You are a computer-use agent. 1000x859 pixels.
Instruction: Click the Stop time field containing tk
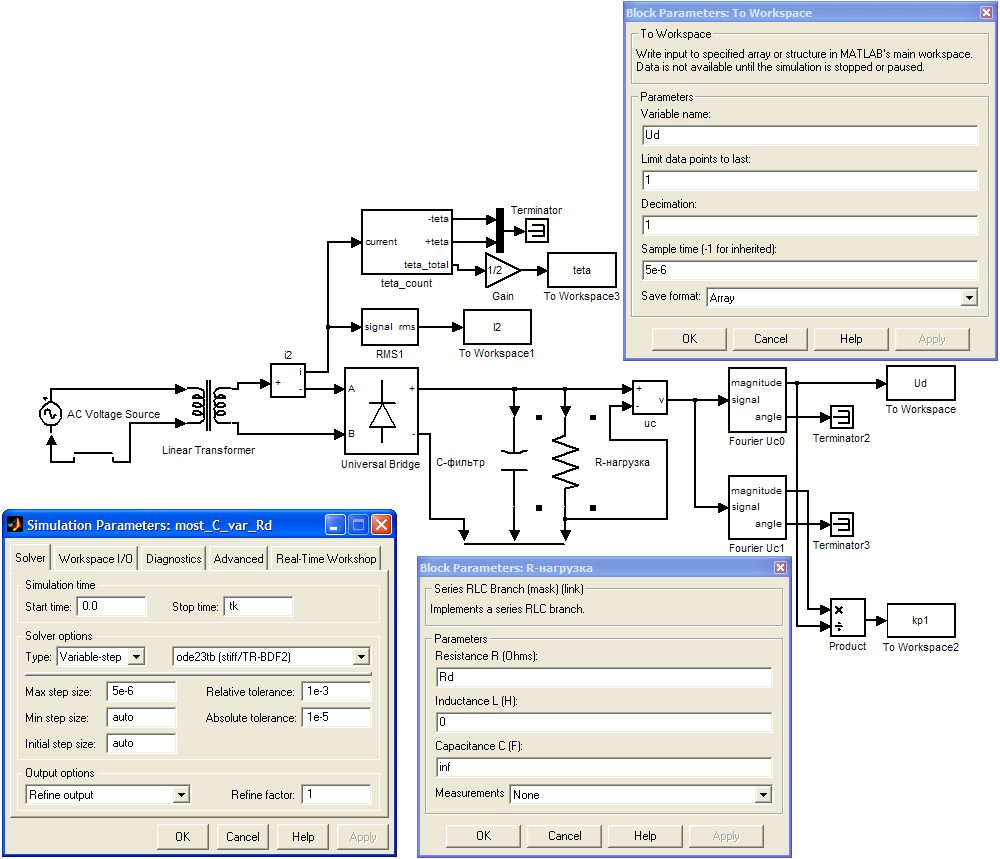pyautogui.click(x=258, y=606)
